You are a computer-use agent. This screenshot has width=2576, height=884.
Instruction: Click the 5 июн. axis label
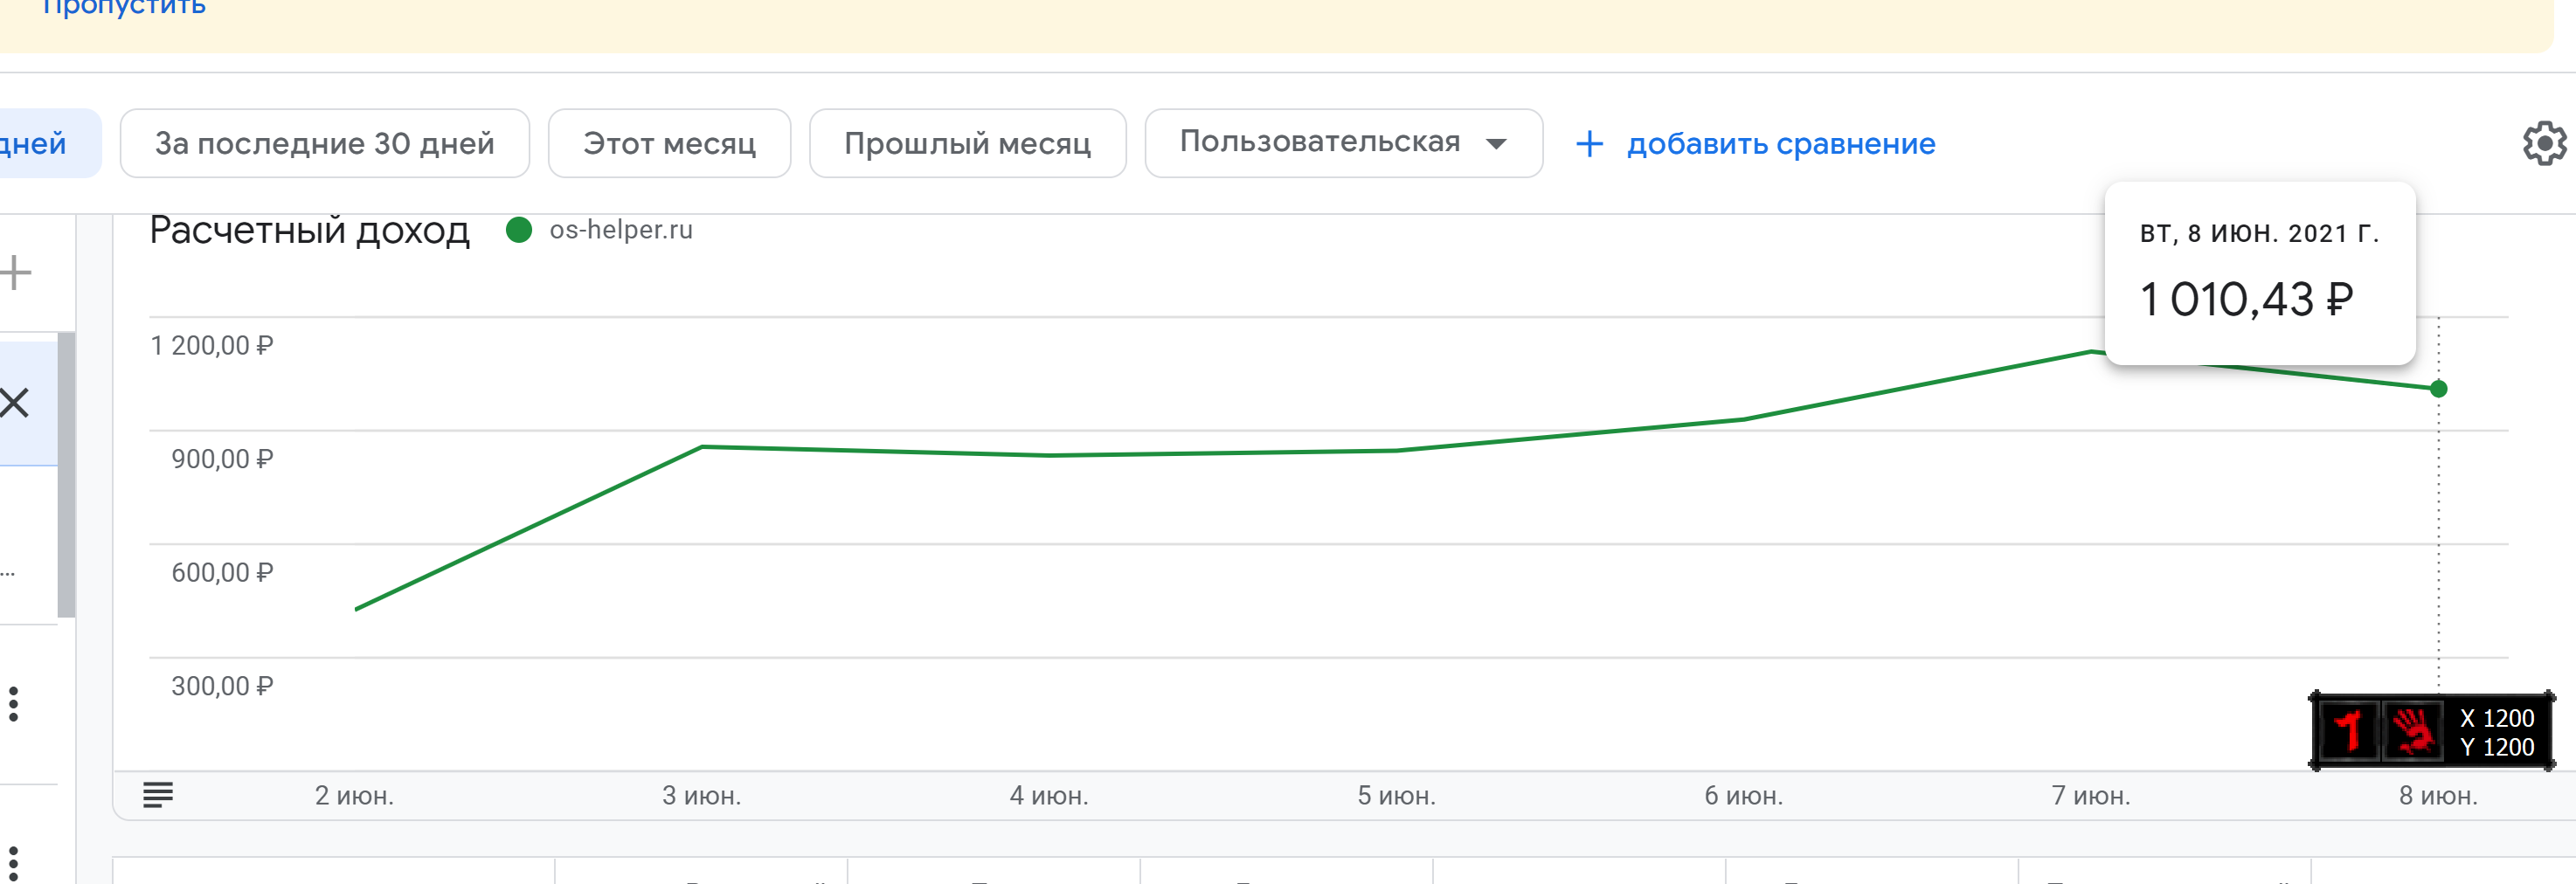[1396, 796]
